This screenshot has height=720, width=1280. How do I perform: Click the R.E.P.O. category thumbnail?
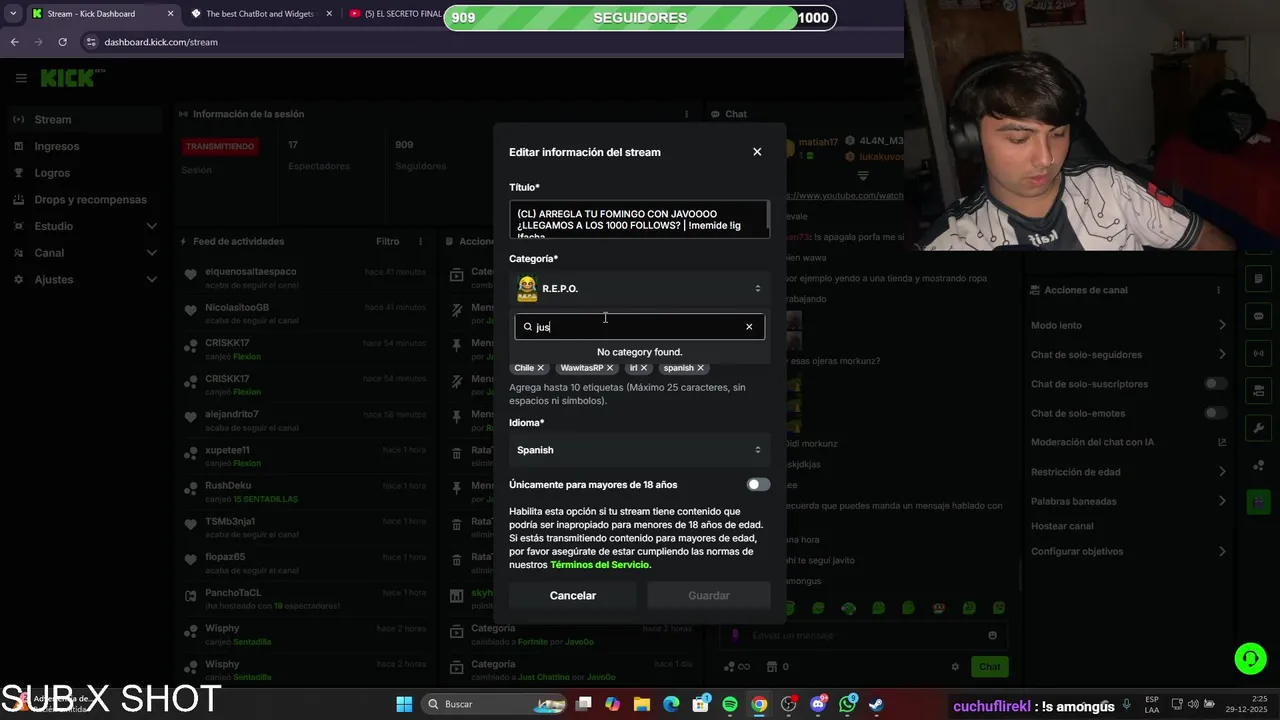click(527, 288)
